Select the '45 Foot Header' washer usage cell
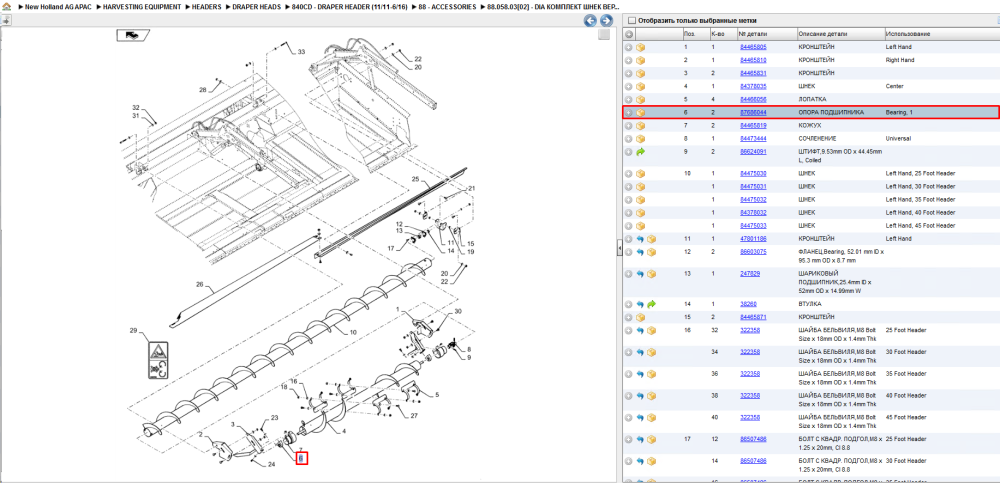 click(x=906, y=417)
